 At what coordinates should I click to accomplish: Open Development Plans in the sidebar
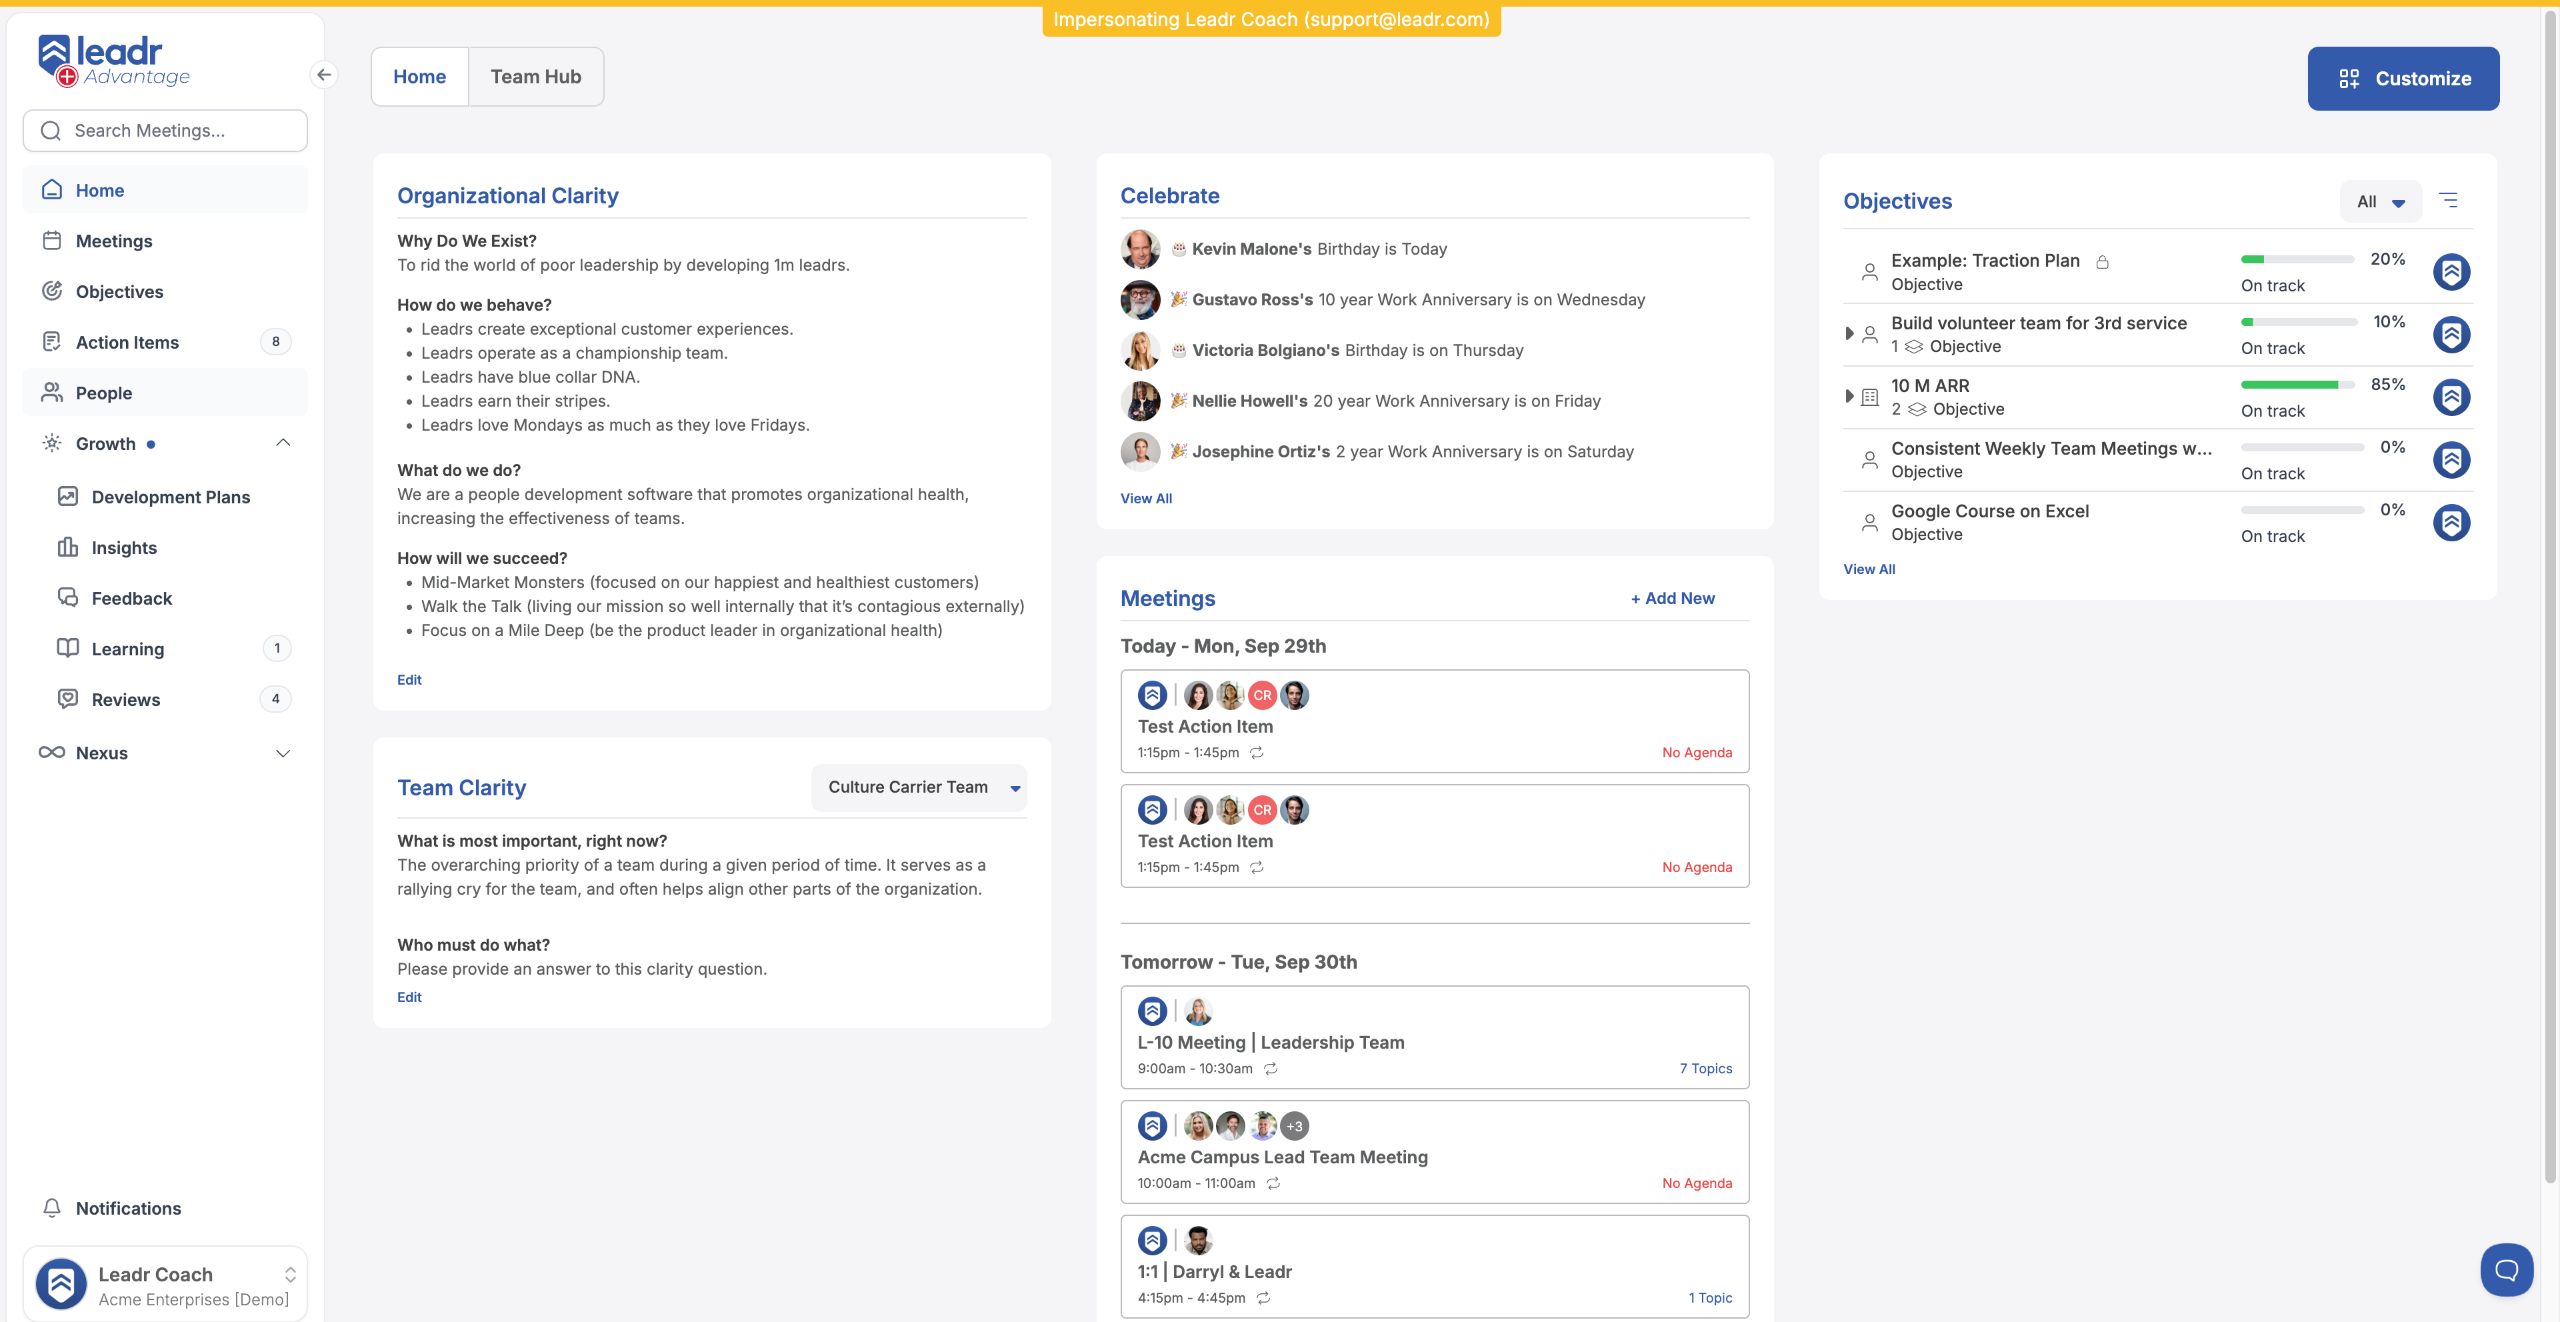point(170,497)
